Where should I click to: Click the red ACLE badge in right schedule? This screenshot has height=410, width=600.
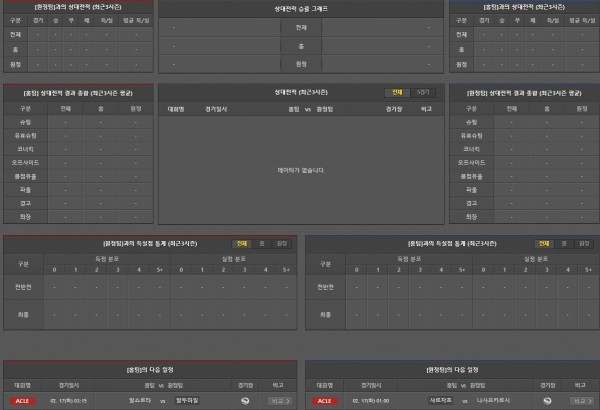(x=323, y=400)
